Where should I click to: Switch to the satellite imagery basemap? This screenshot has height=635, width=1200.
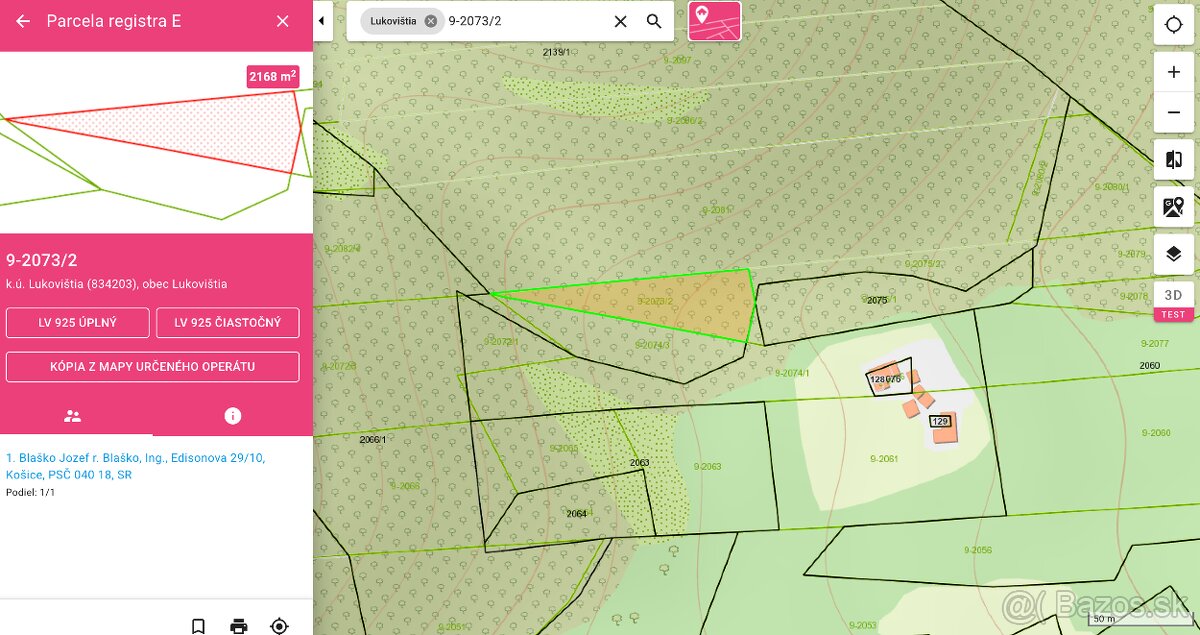pos(1174,207)
